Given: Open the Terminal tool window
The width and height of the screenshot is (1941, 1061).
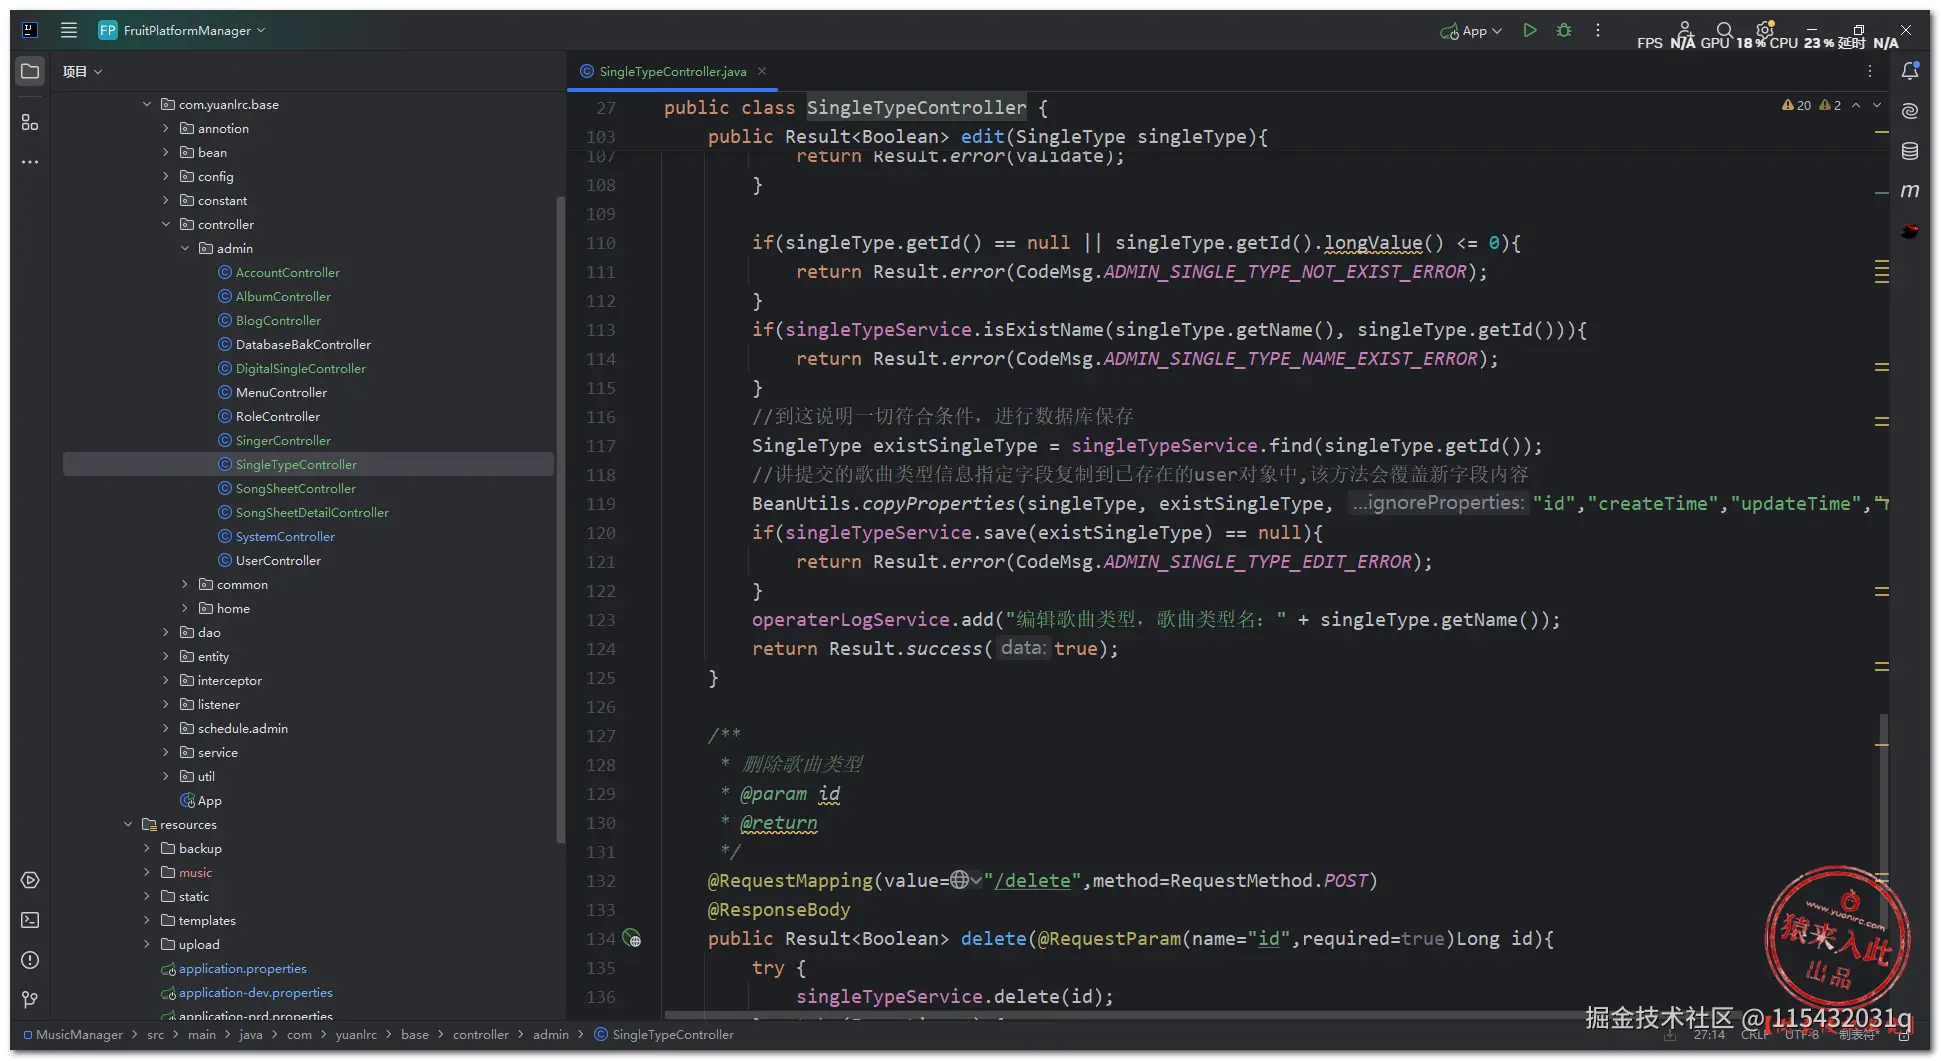Looking at the screenshot, I should [30, 920].
